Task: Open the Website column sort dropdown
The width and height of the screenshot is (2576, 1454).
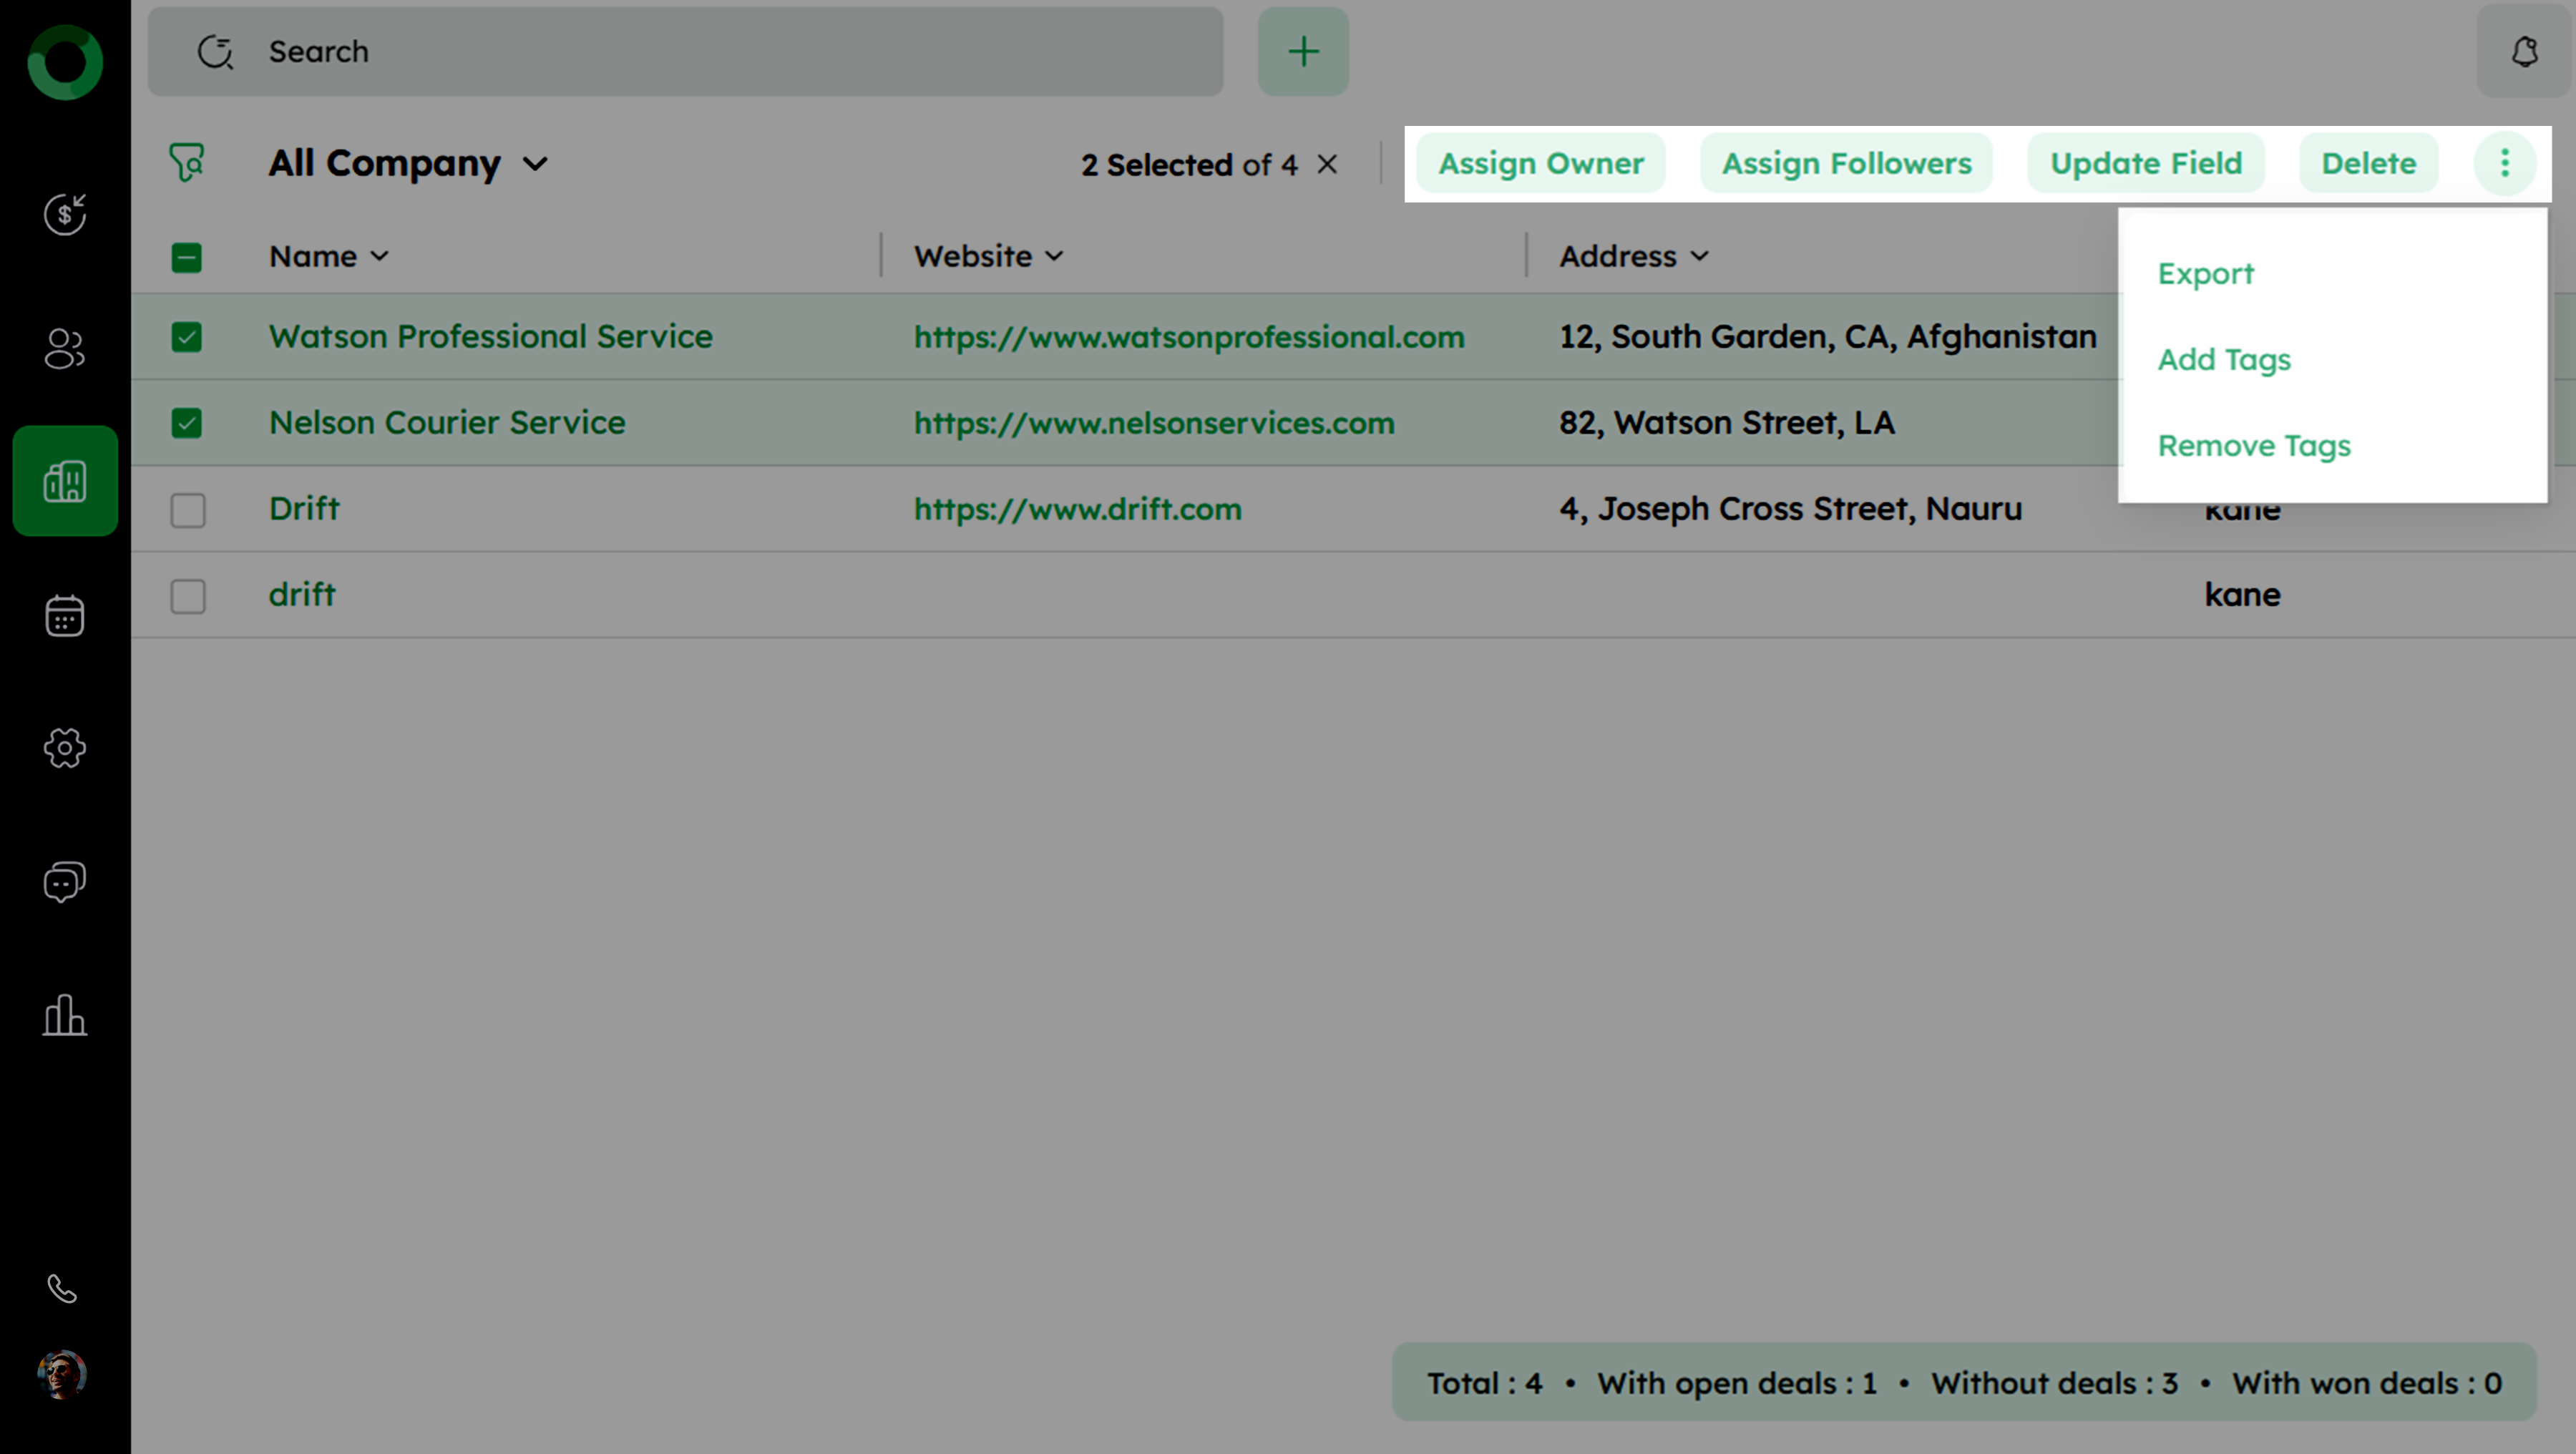Action: [1054, 257]
